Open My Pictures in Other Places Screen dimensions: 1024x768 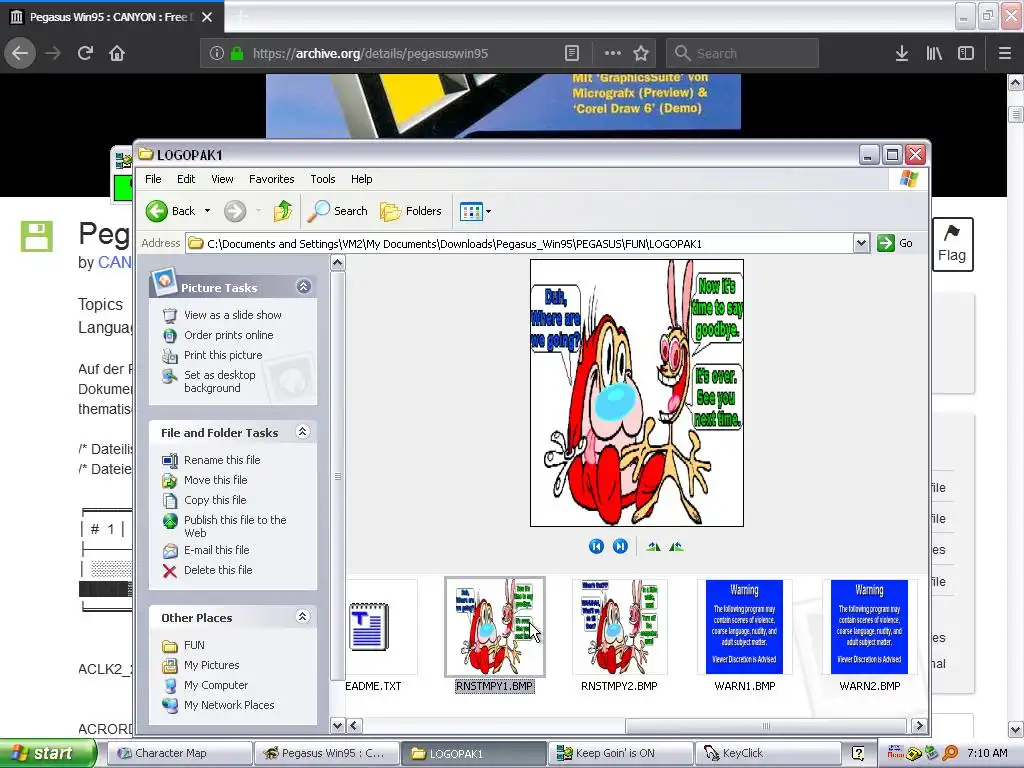coord(212,665)
